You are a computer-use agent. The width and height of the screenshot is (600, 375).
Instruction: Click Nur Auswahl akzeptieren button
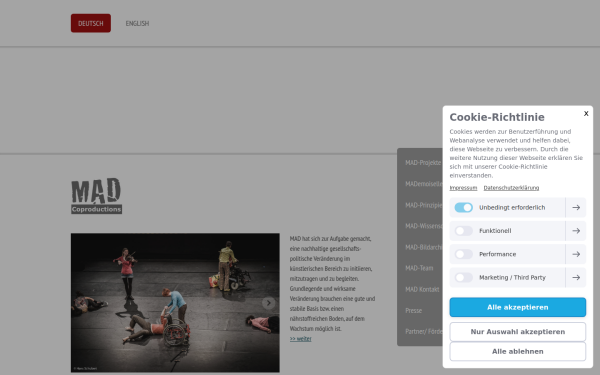(x=517, y=332)
